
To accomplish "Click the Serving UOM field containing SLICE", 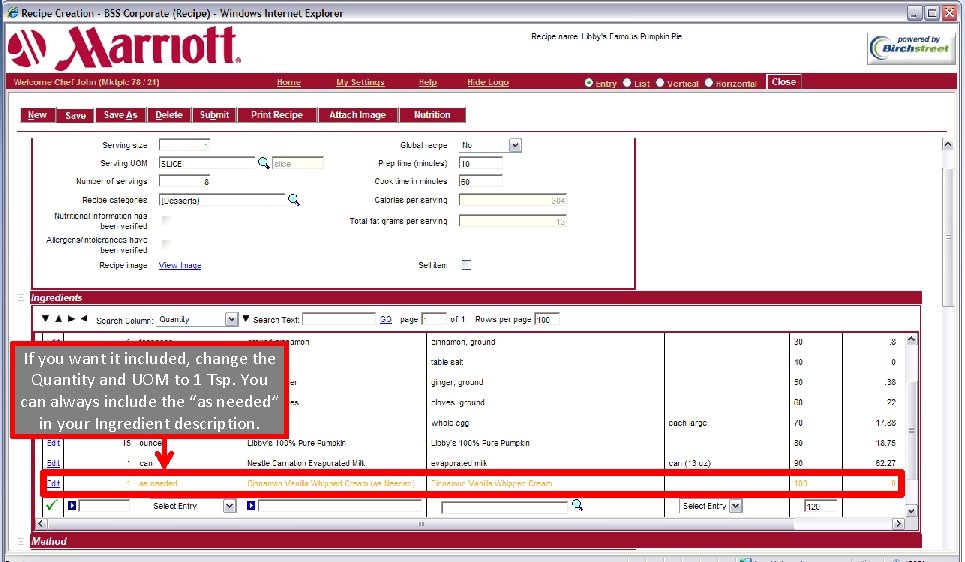I will pos(207,163).
